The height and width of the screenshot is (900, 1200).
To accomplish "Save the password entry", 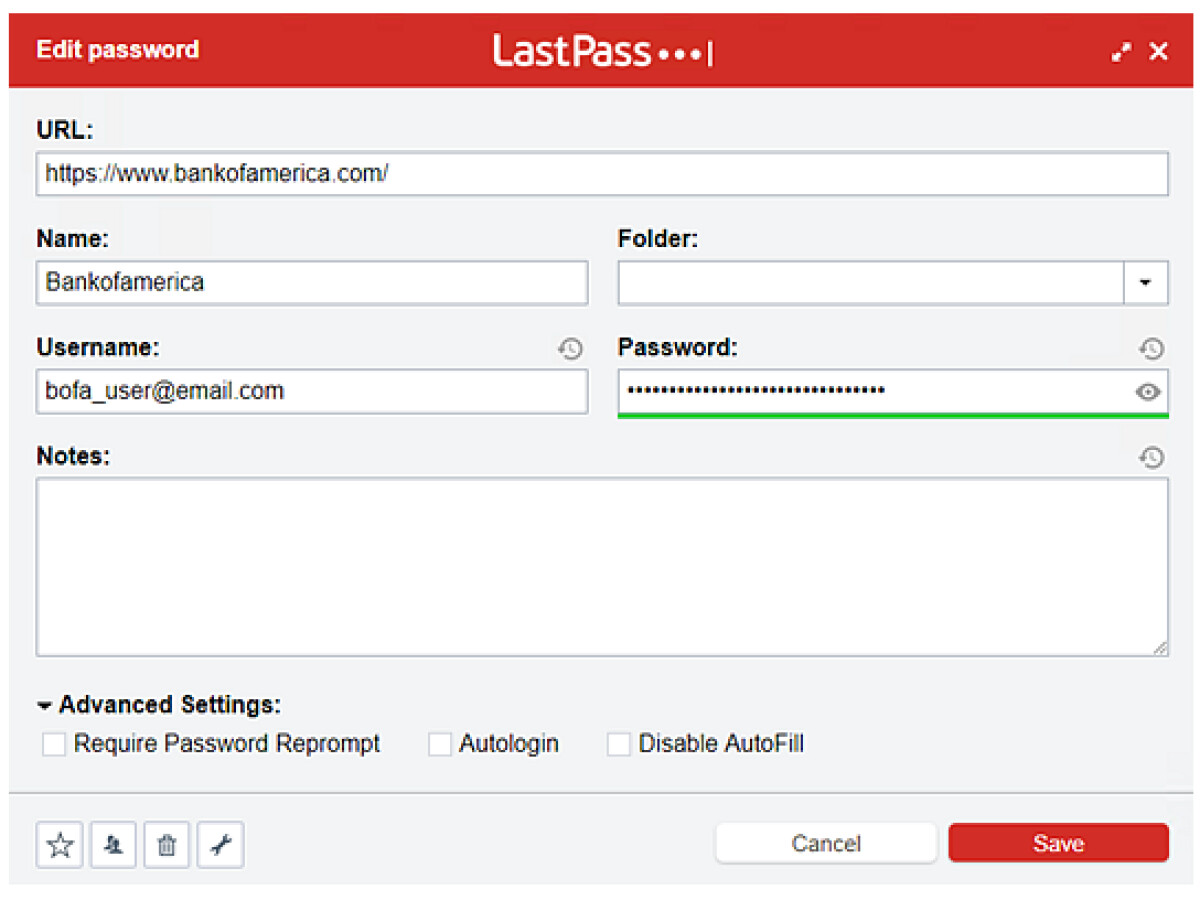I will point(1058,843).
